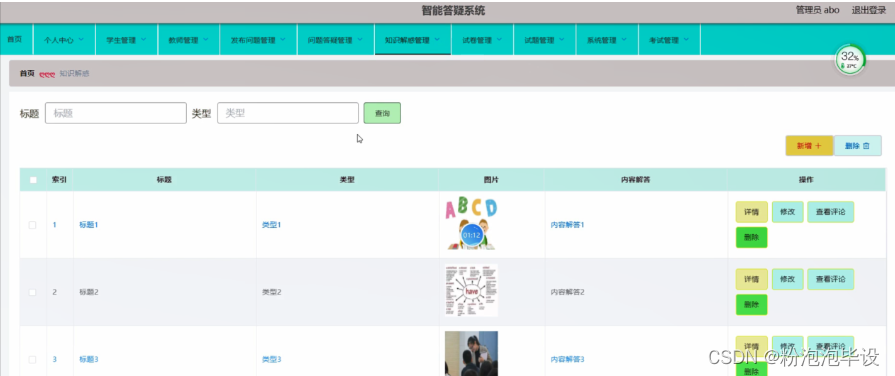Click green 删除 button for 标题2 row
This screenshot has width=895, height=376.
coord(751,305)
